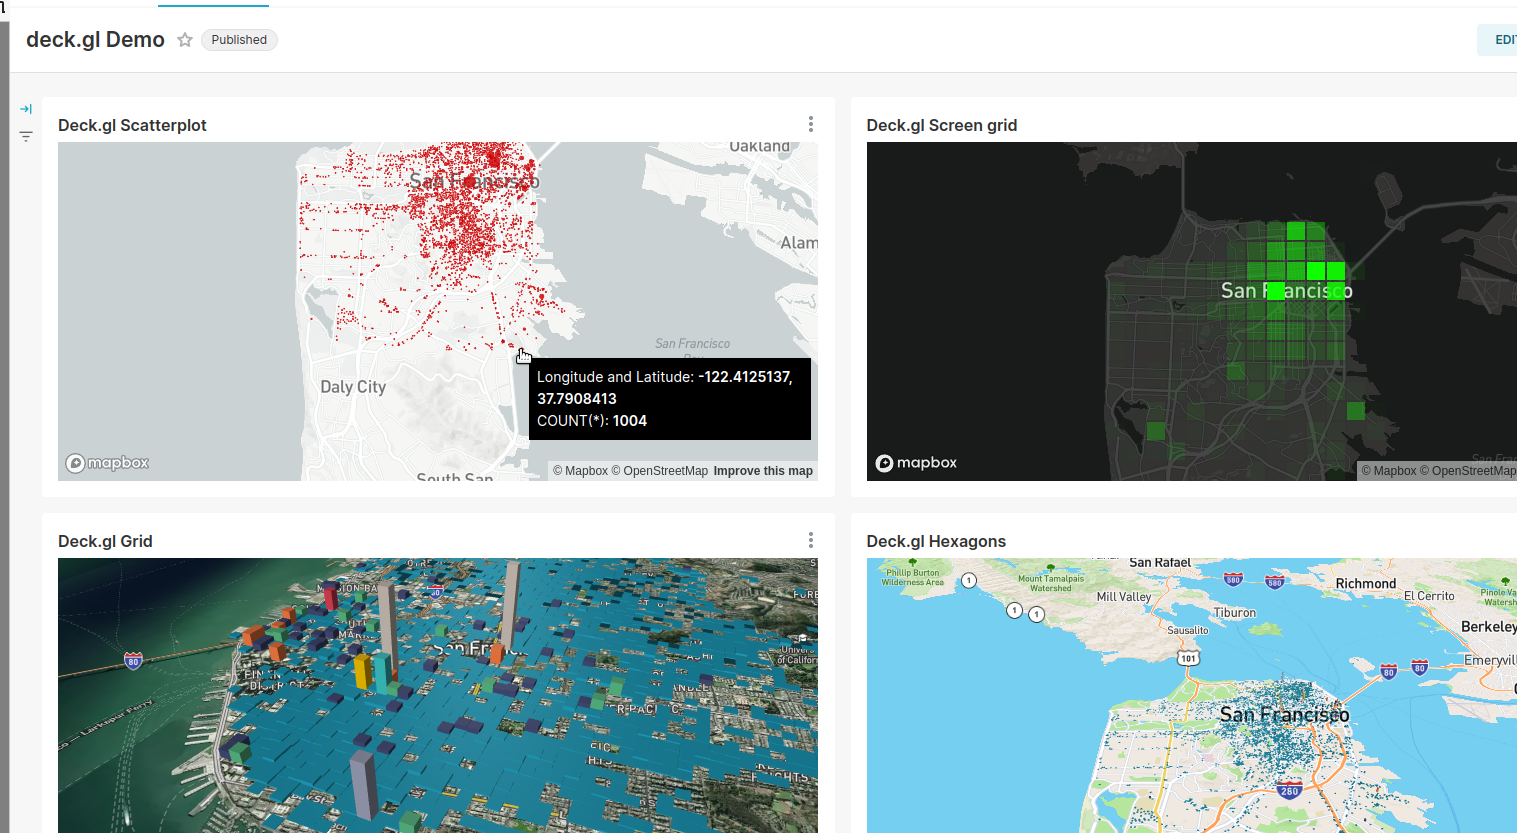Click the Highway 101 shield on Hexagons map
The image size is (1517, 833).
[1188, 658]
